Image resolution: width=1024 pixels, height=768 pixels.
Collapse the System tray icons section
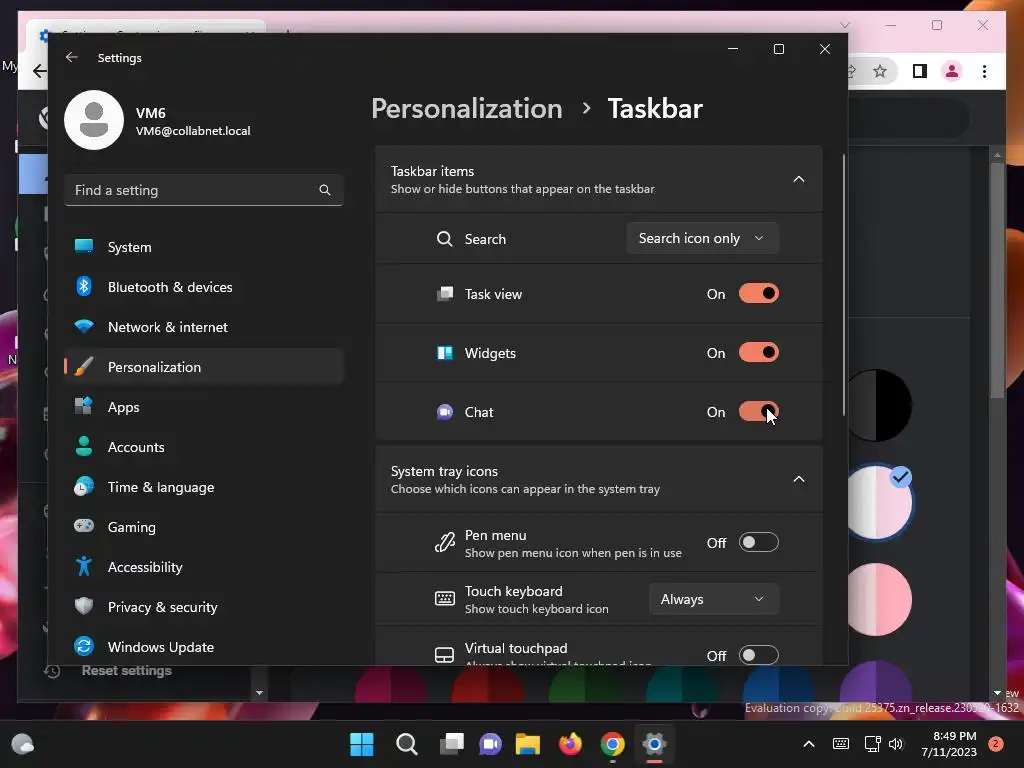click(799, 479)
